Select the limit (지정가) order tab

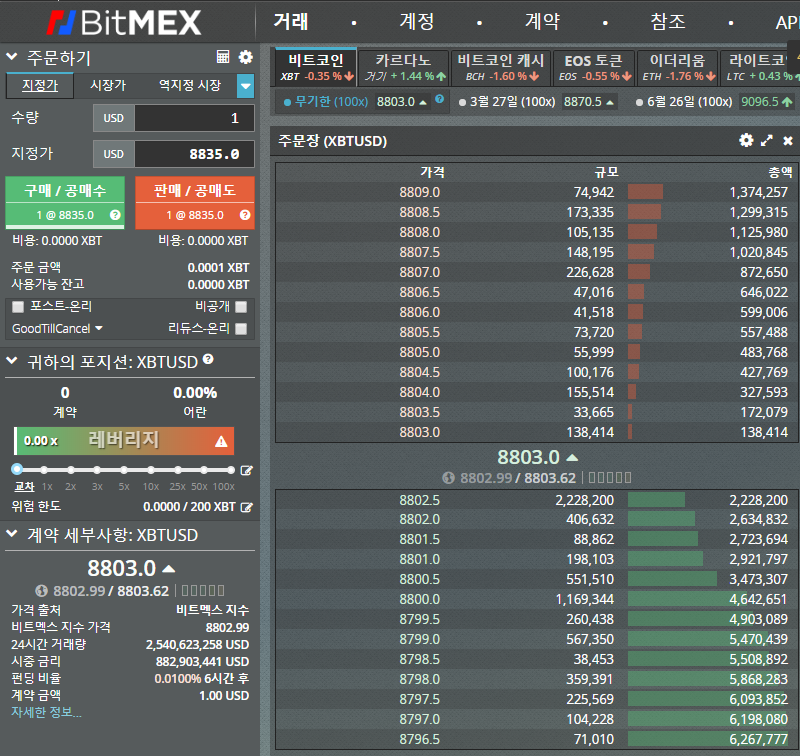40,85
